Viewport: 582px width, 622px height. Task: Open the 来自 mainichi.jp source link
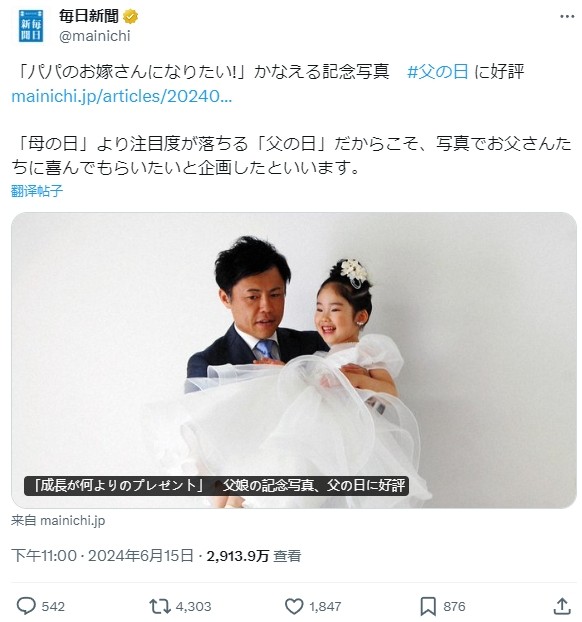point(58,520)
